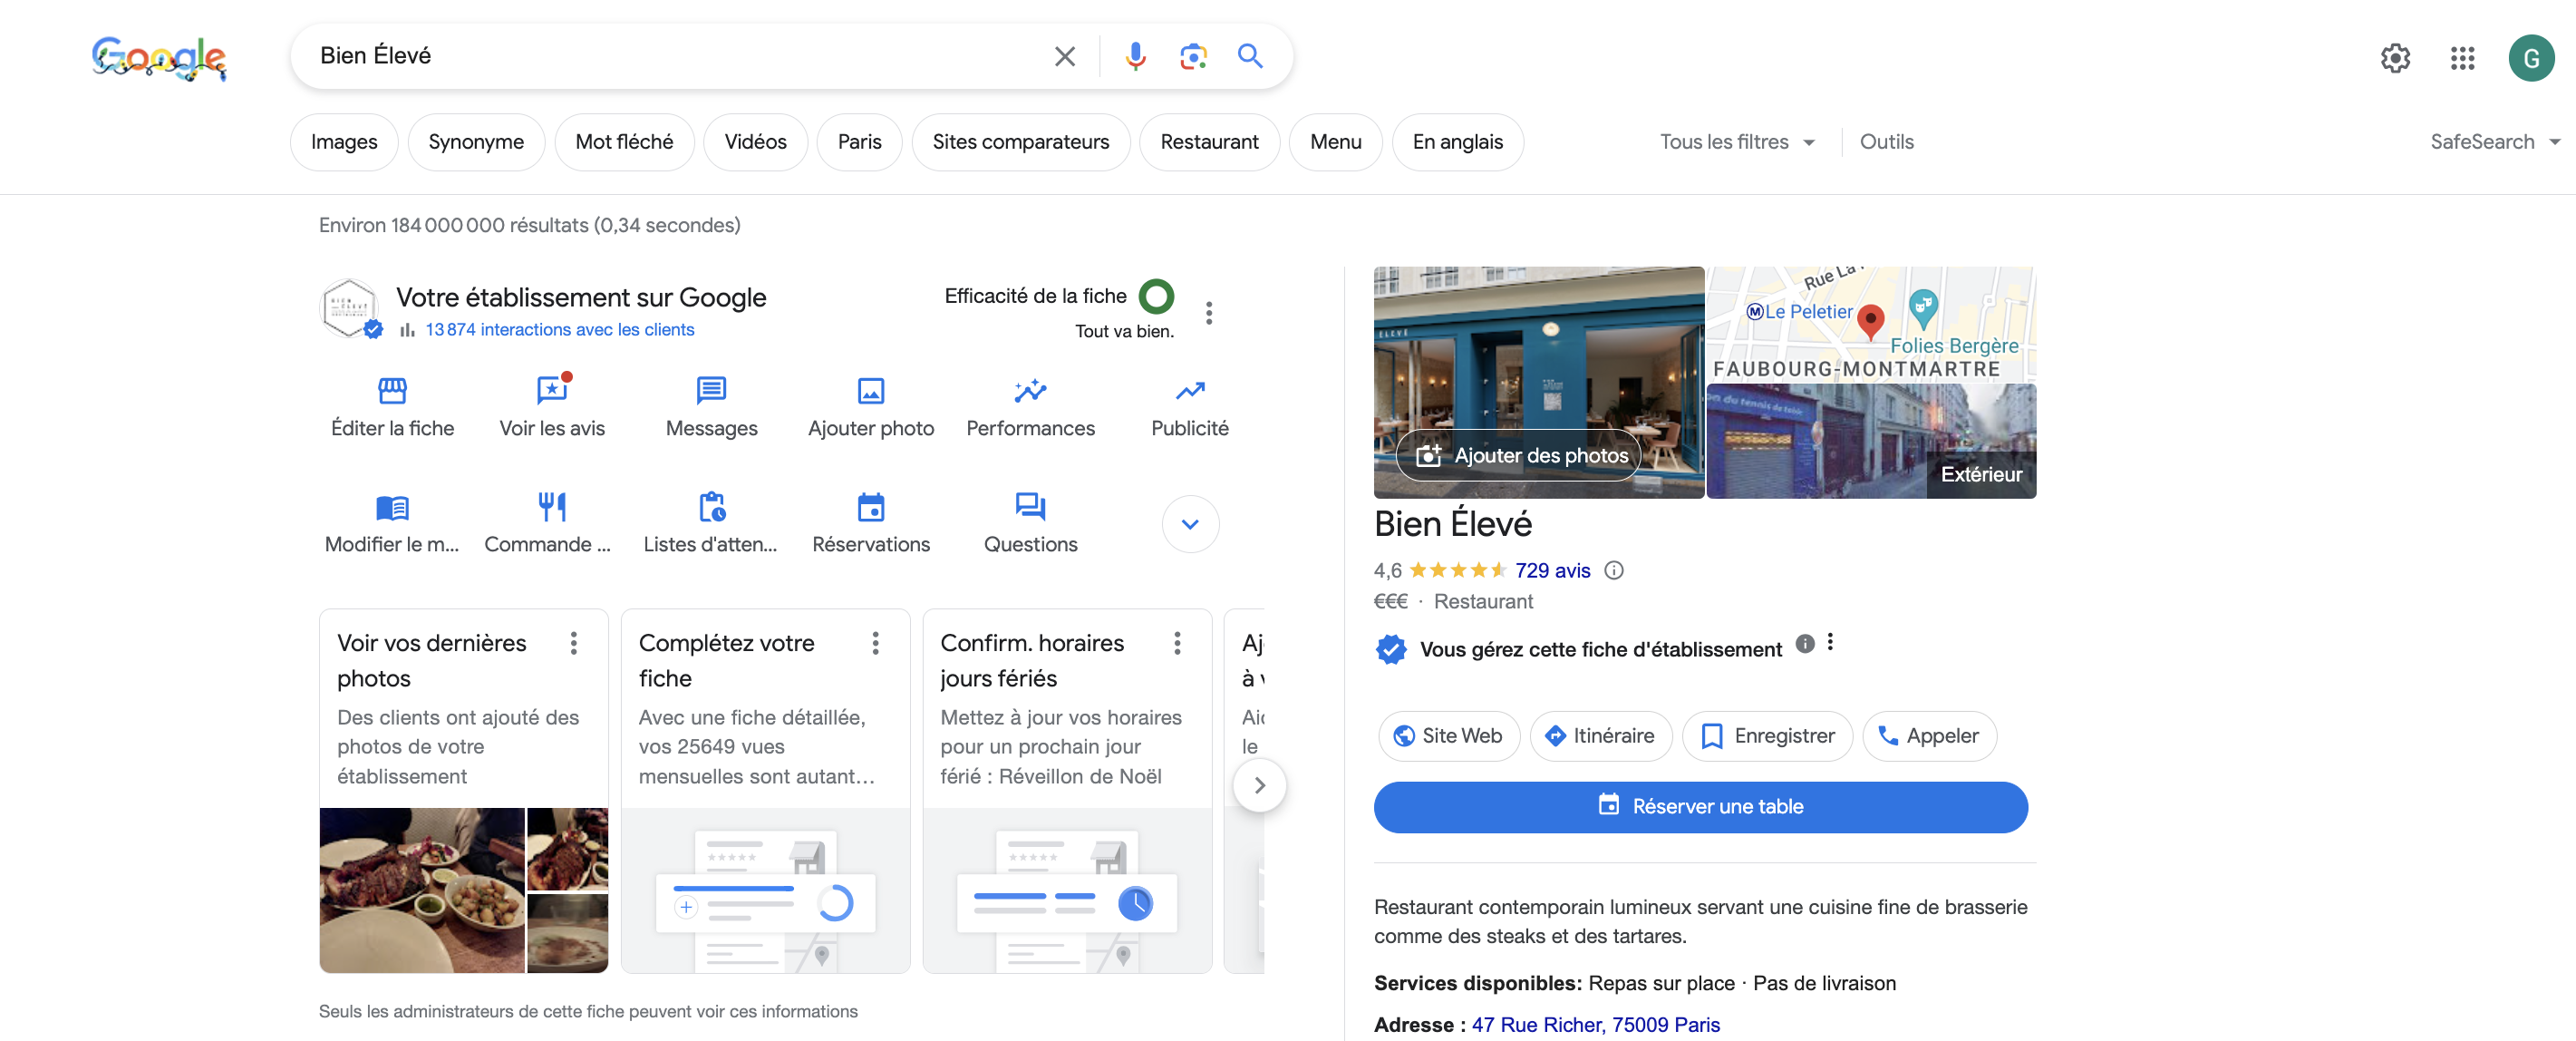
Task: Click Réserver une table button
Action: 1700,806
